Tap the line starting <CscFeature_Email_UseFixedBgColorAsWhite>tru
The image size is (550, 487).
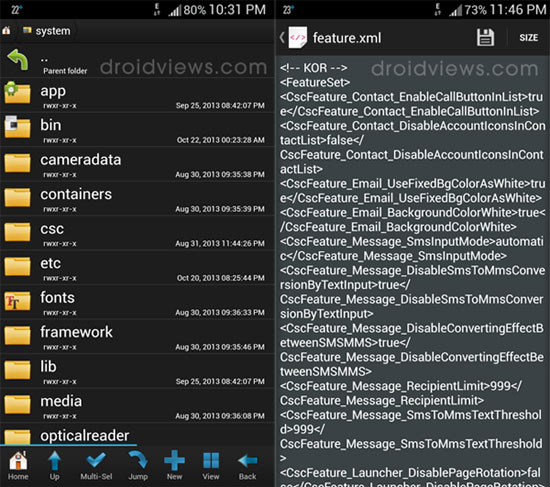click(412, 184)
